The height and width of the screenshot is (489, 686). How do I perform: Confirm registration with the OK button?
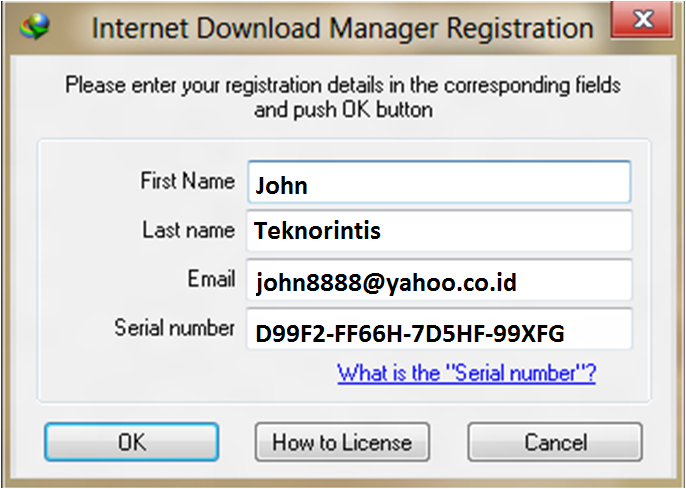point(131,442)
